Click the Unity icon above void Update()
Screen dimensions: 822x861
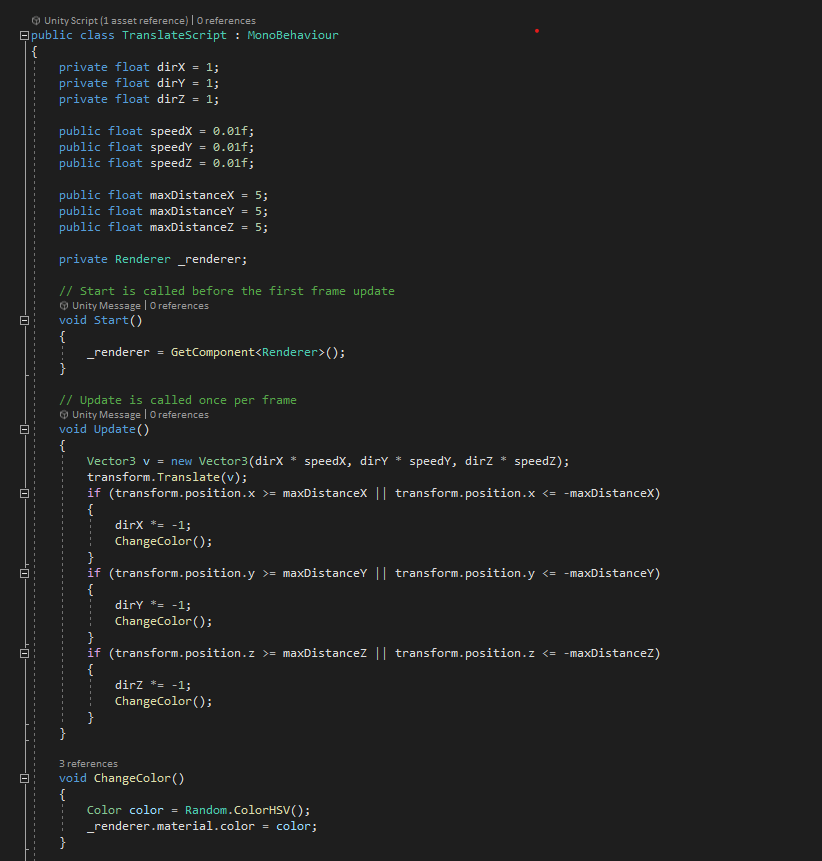tap(64, 415)
